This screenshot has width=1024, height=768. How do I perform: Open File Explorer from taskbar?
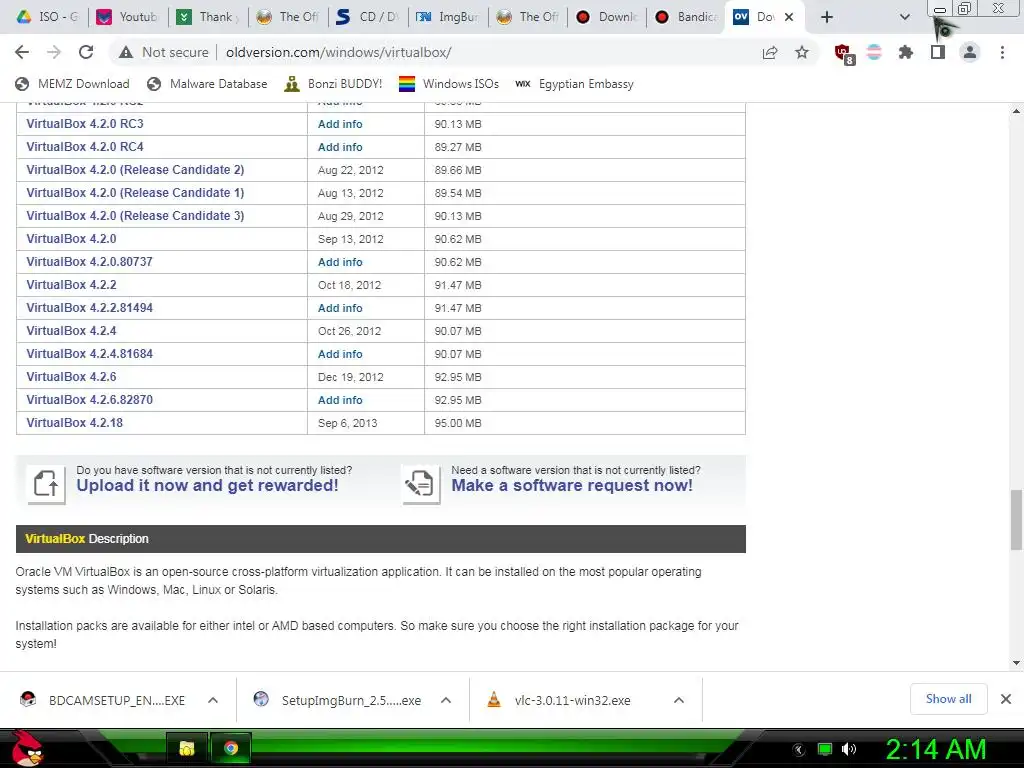(187, 748)
